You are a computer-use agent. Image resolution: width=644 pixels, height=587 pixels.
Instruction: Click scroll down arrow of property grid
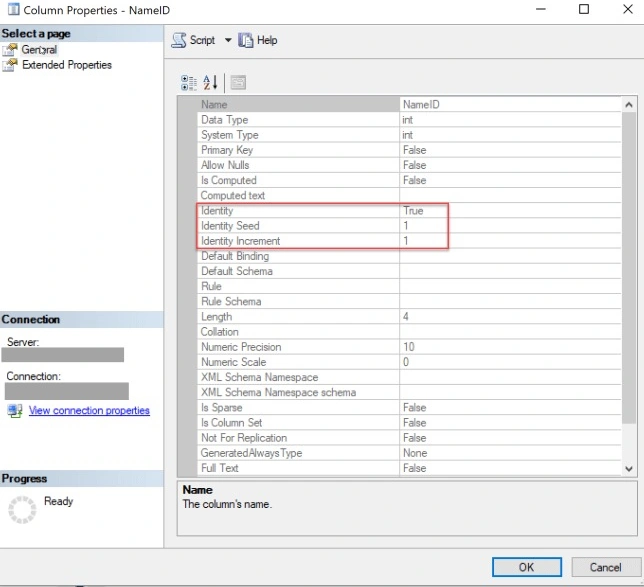[x=629, y=469]
